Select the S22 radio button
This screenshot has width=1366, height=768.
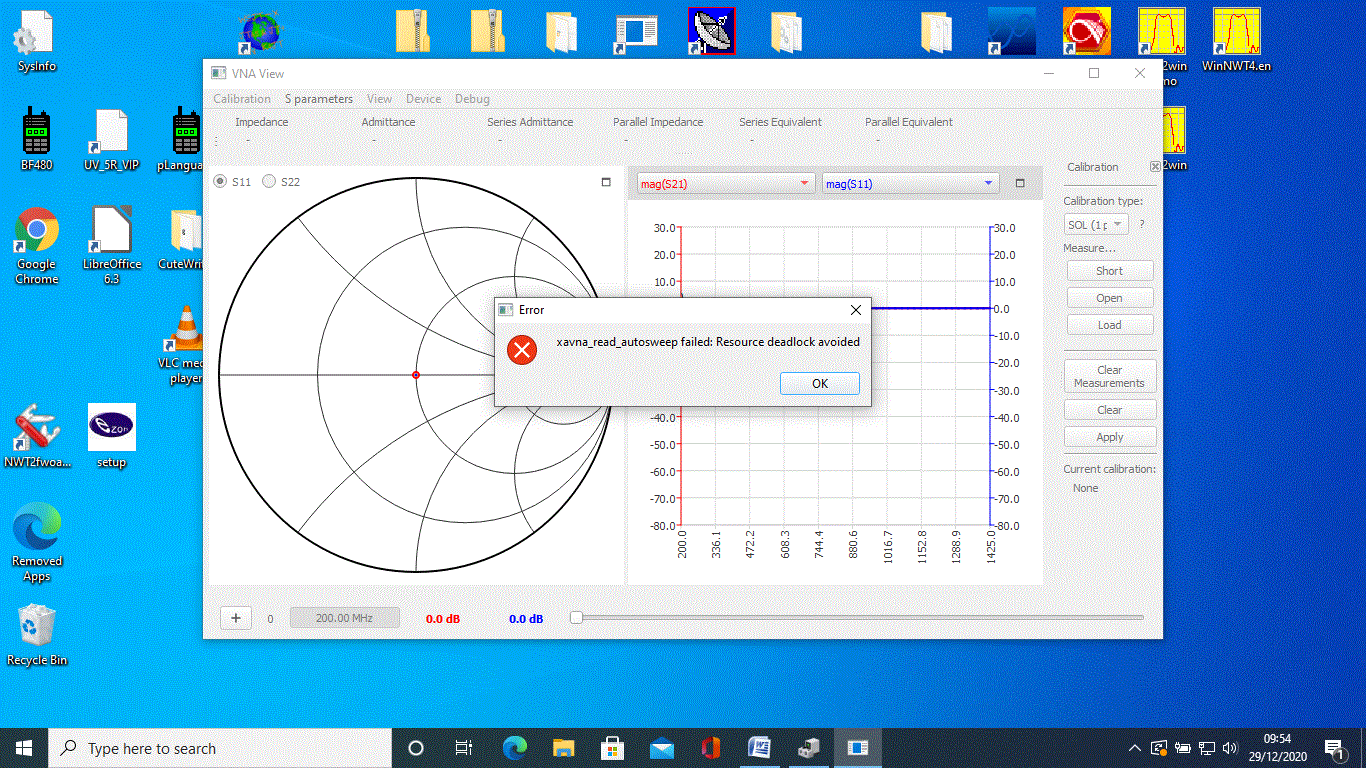(268, 182)
